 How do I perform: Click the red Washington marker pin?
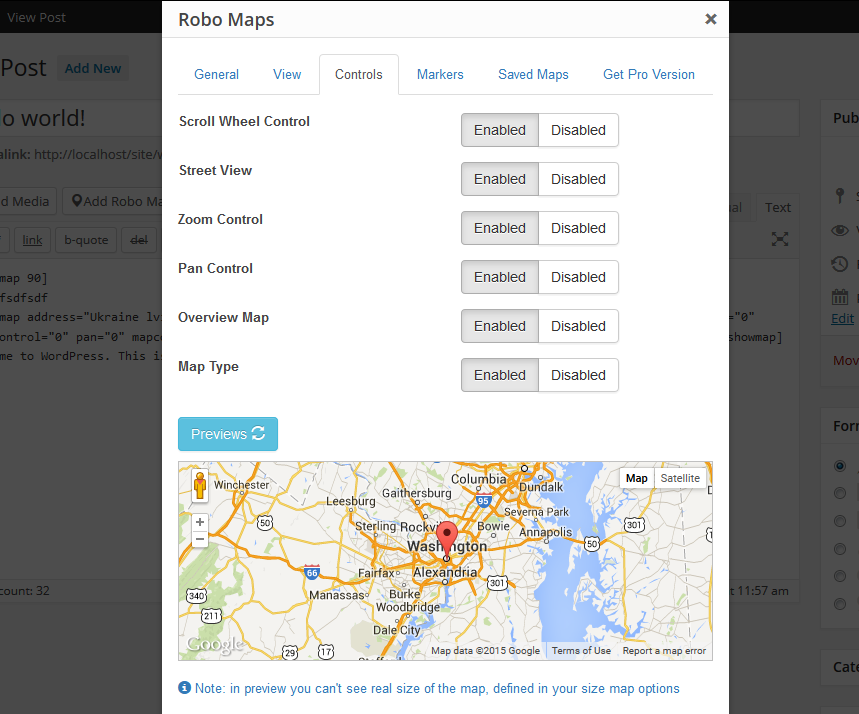pyautogui.click(x=447, y=540)
